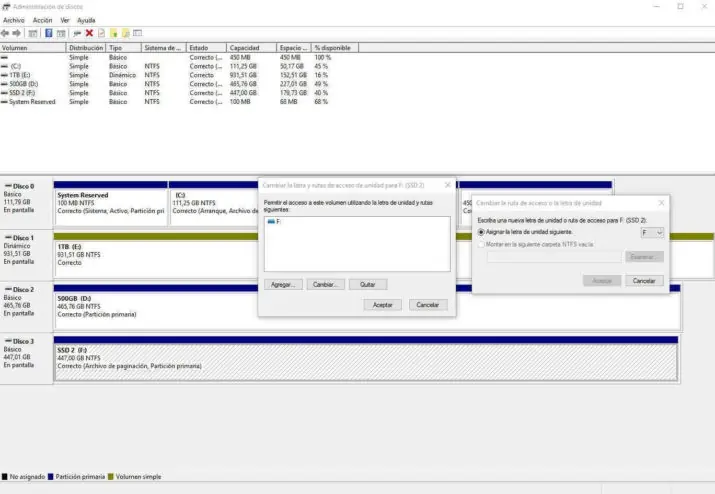Toggle the console tree toolbar icon
Screen dimensions: 715x494
tap(33, 33)
